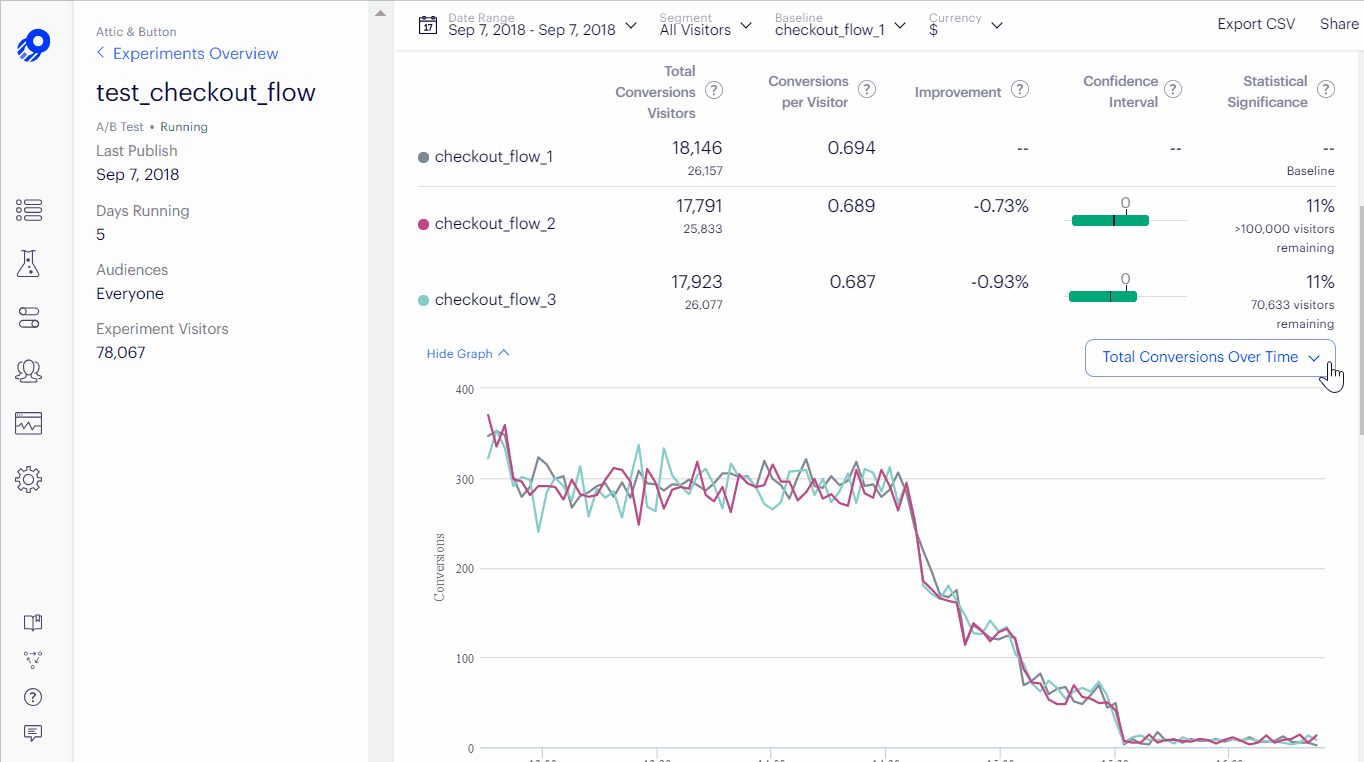The width and height of the screenshot is (1364, 762).
Task: Show help for Total Conversions Visitors column
Action: [714, 91]
